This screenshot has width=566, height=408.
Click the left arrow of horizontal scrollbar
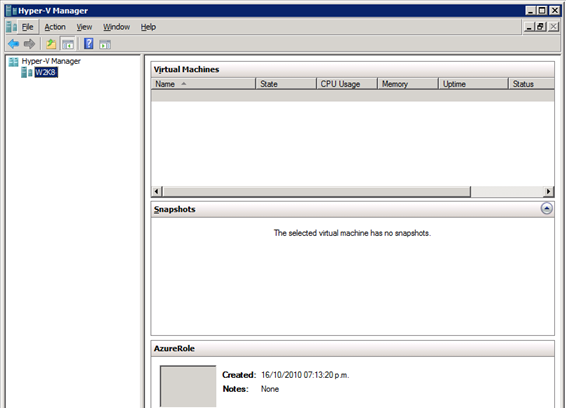tap(157, 191)
